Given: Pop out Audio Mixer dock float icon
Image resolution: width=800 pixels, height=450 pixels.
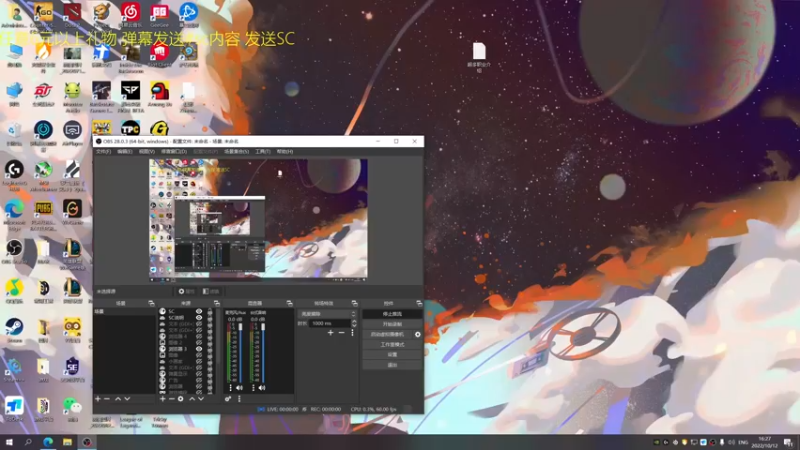Looking at the screenshot, I should click(x=289, y=303).
